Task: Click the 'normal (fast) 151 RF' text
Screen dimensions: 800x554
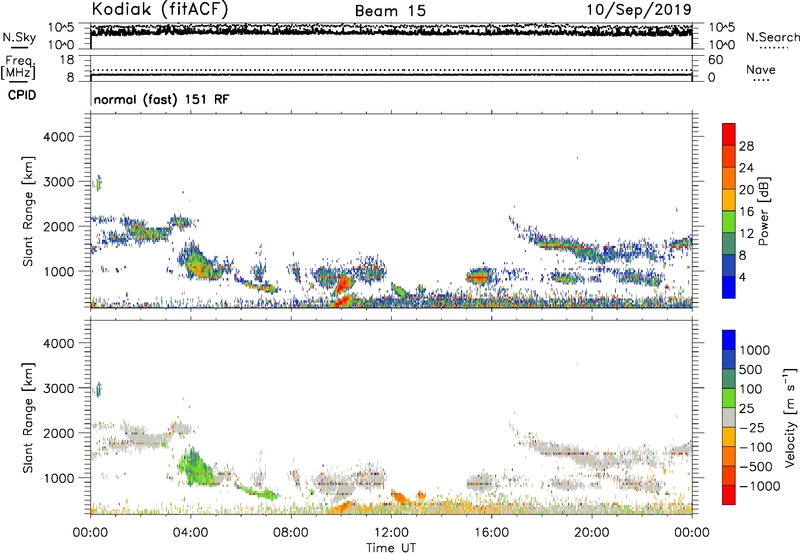Action: 161,99
